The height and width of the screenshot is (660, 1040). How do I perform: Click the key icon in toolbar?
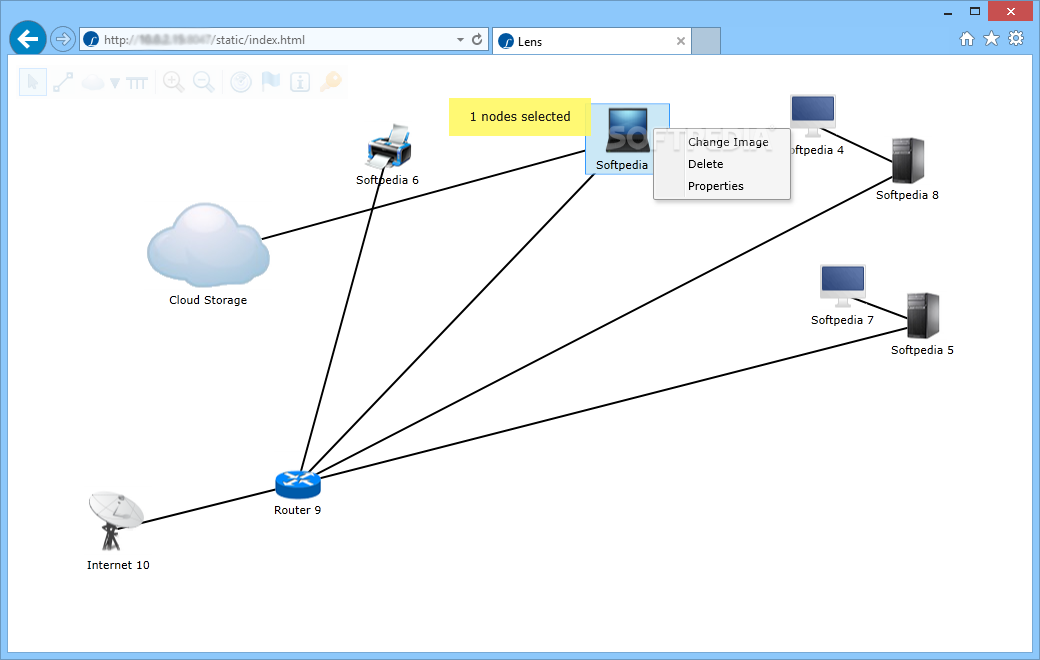330,82
